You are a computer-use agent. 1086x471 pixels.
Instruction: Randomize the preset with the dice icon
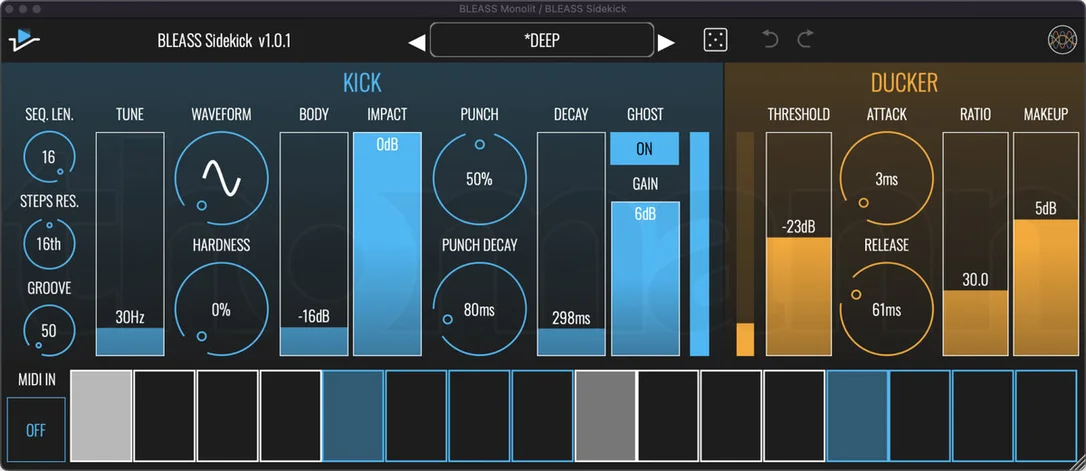[x=715, y=40]
